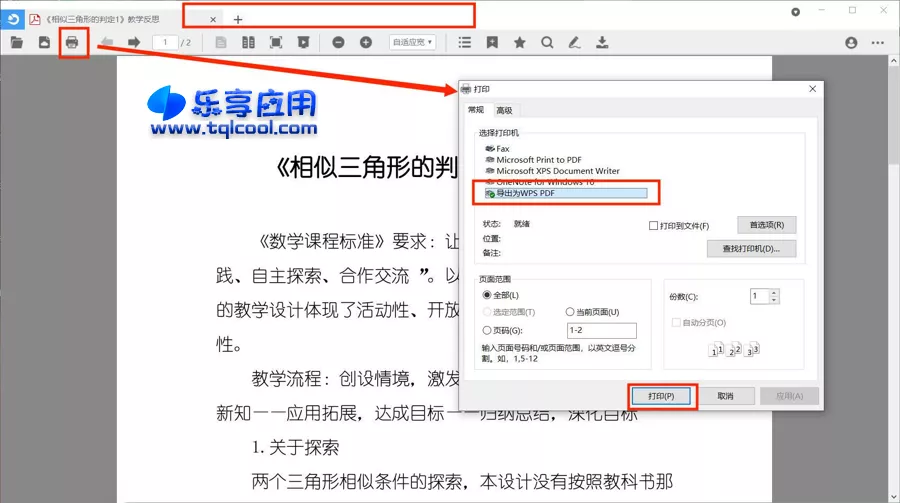Close the document tab
This screenshot has width=900, height=503.
point(213,20)
